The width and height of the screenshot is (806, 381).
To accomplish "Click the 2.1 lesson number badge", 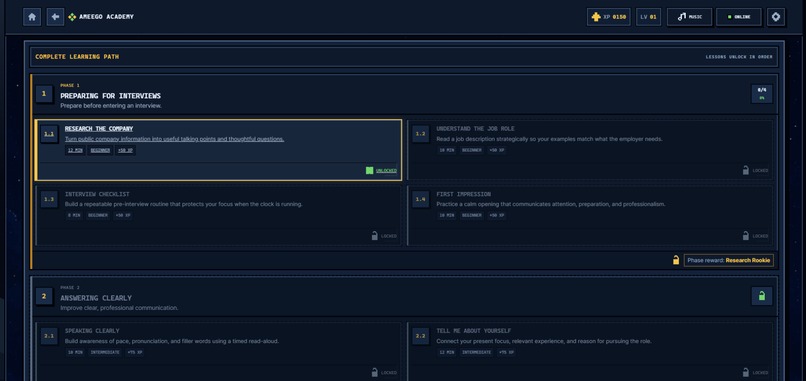I will click(49, 336).
